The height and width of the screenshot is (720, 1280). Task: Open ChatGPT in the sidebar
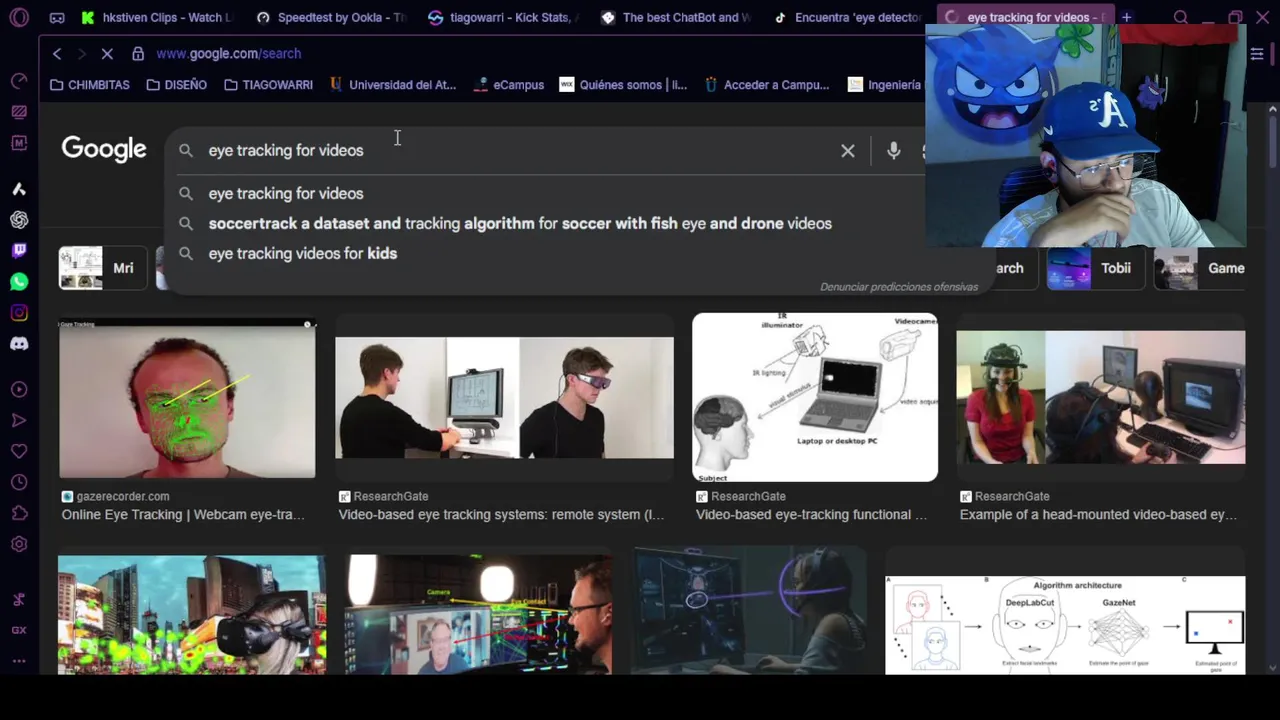tap(19, 220)
